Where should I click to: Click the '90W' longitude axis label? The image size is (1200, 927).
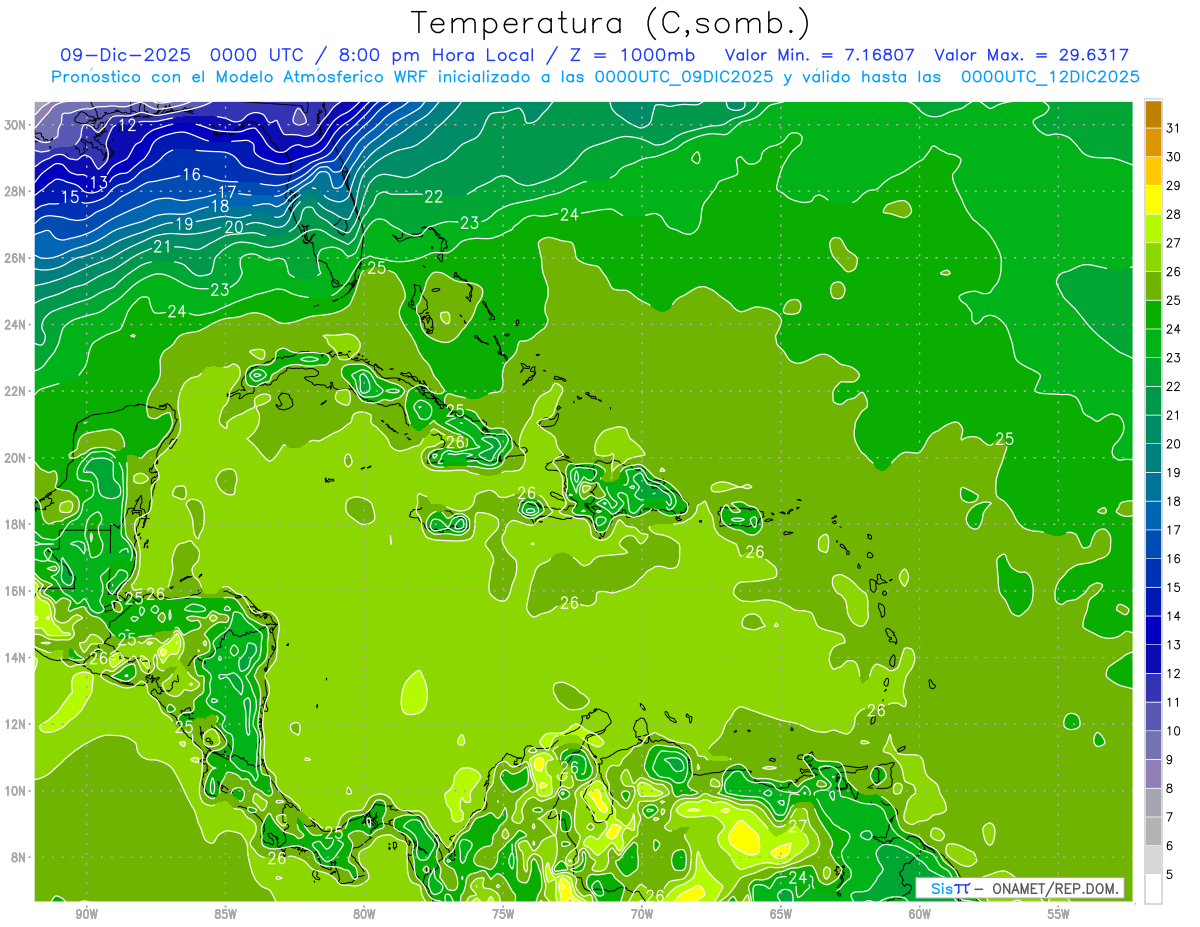86,914
